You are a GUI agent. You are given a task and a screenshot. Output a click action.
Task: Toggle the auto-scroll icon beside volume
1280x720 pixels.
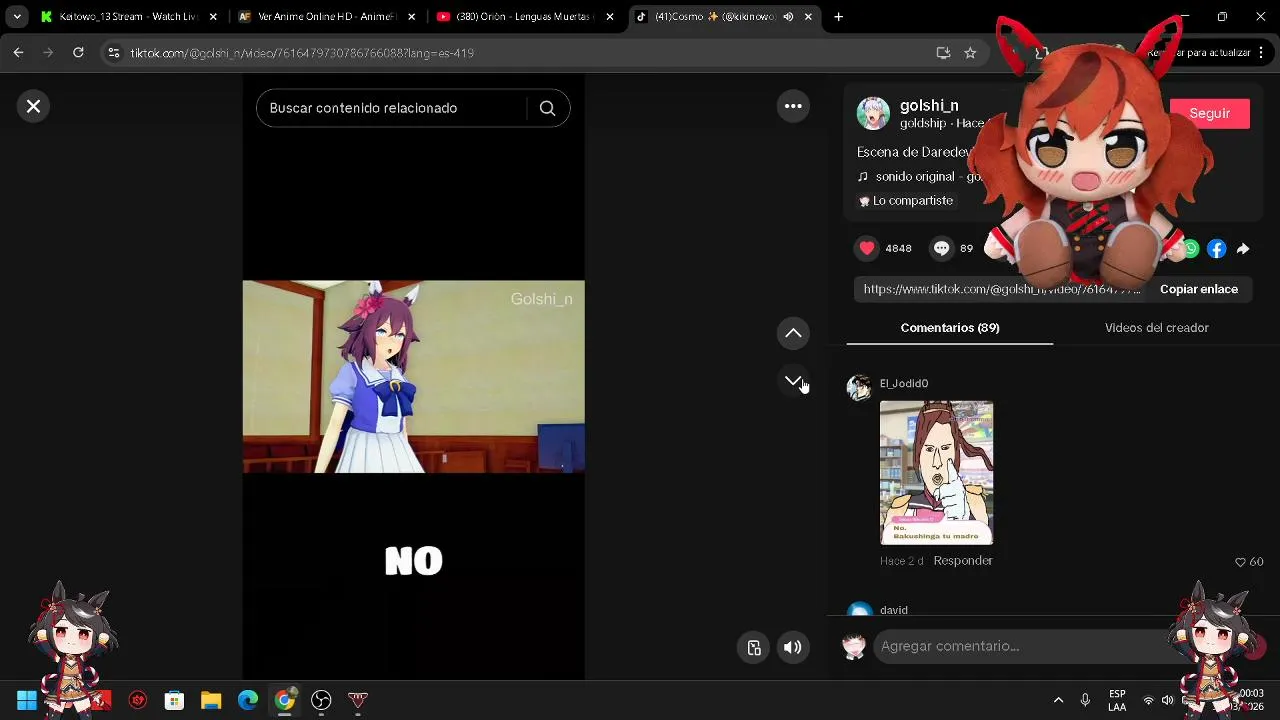[754, 647]
